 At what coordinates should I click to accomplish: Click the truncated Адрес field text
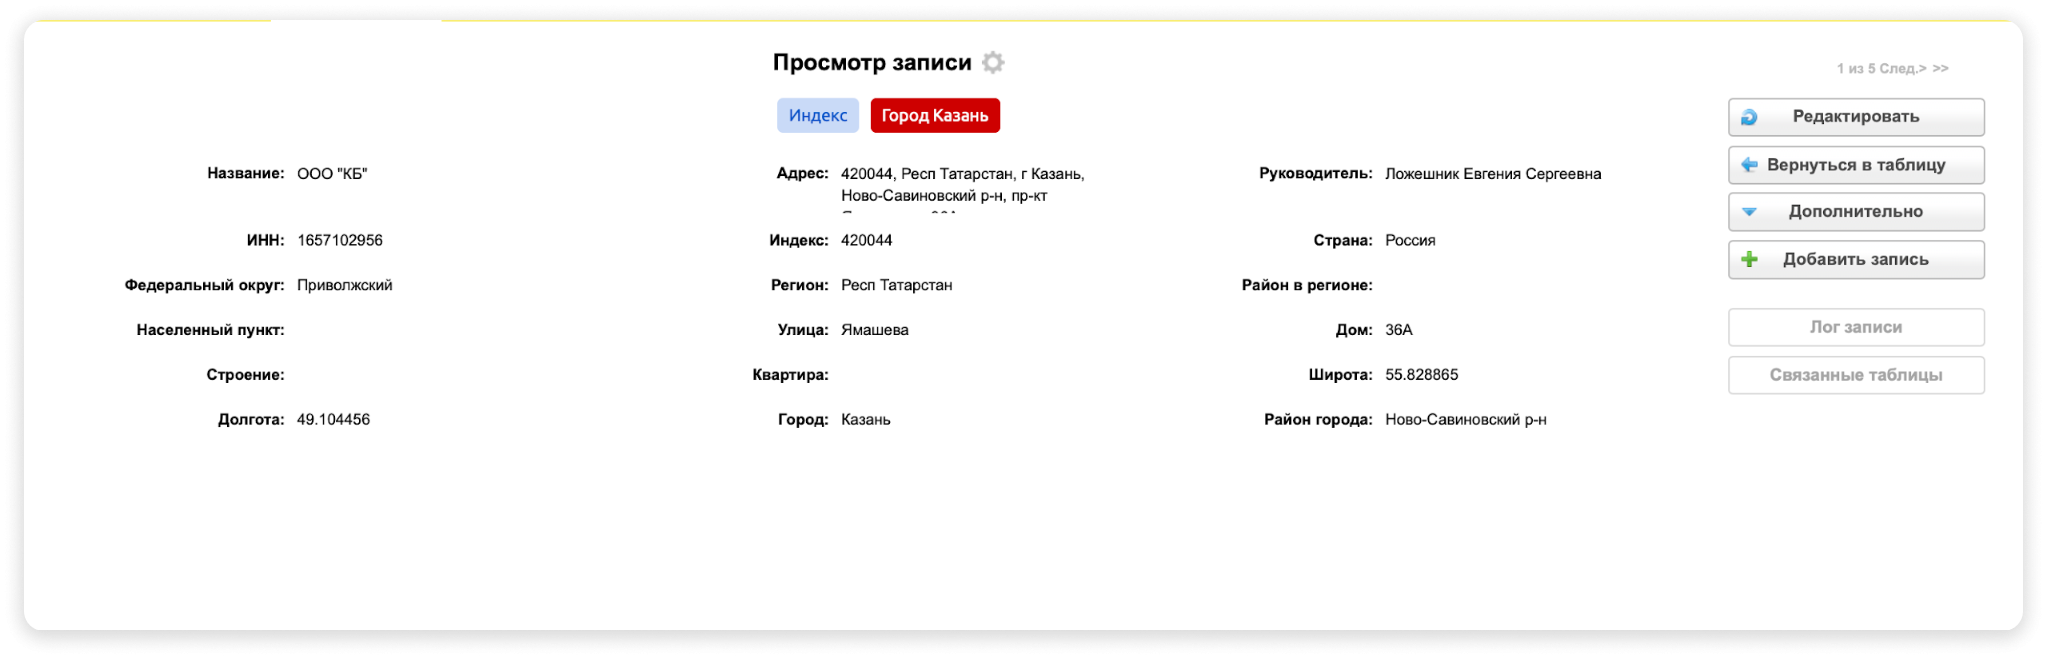(x=962, y=185)
